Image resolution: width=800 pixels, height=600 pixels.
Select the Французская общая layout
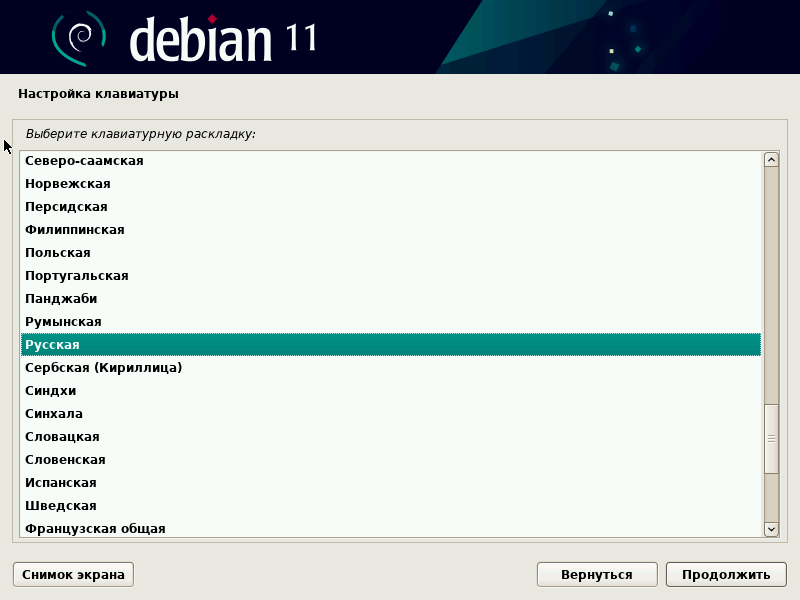[100, 528]
